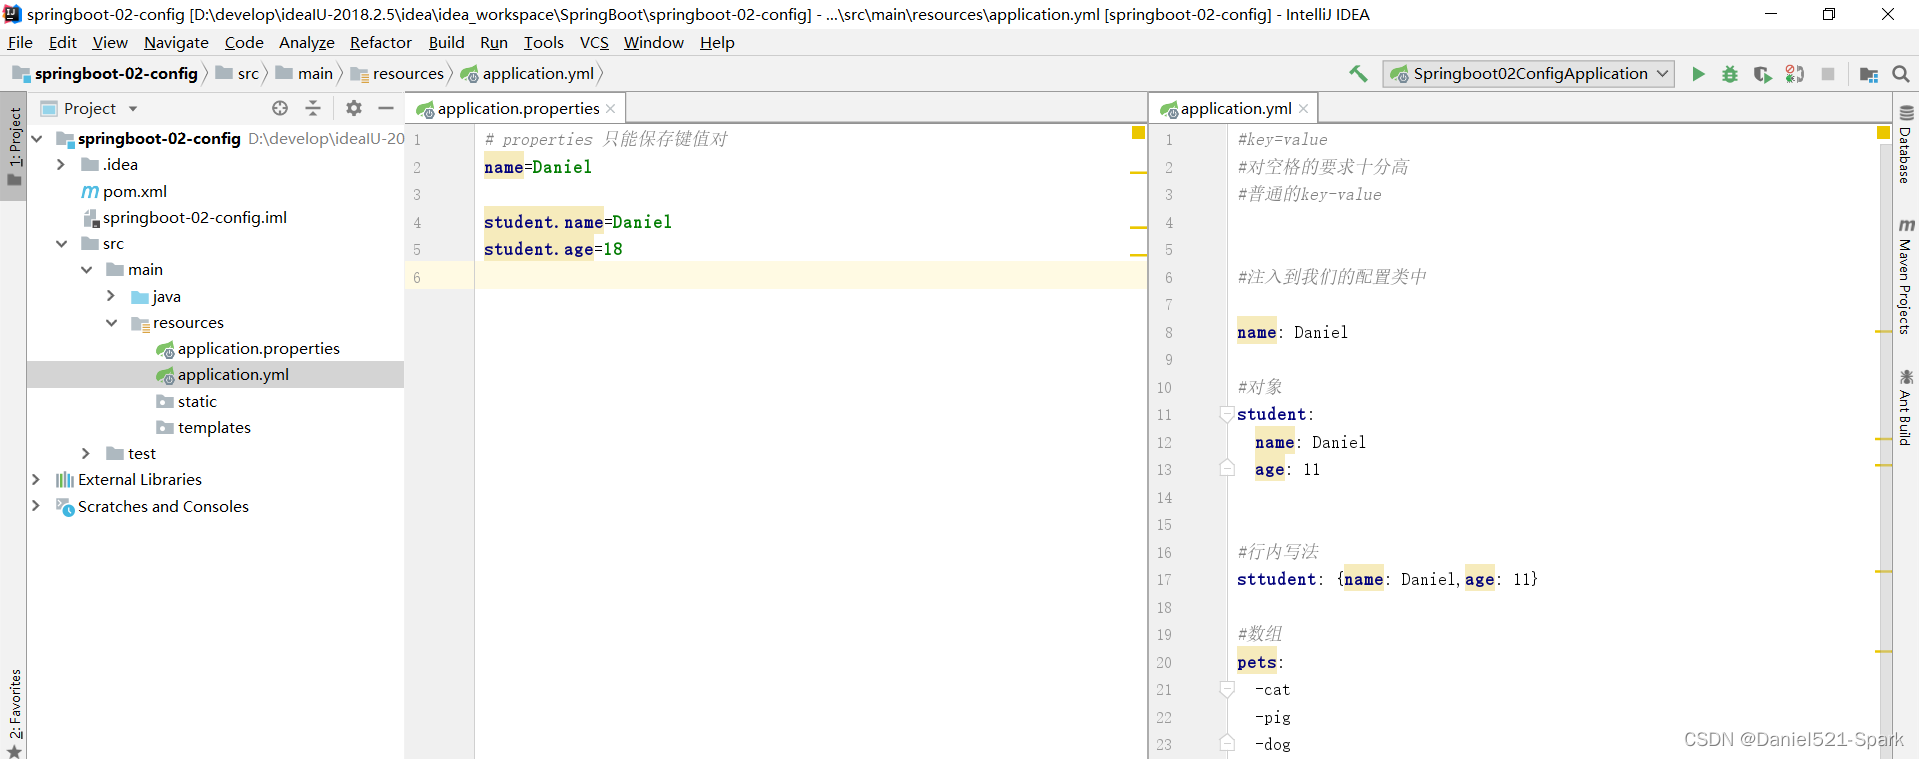Click main breadcrumb in navigation bar

pos(305,74)
